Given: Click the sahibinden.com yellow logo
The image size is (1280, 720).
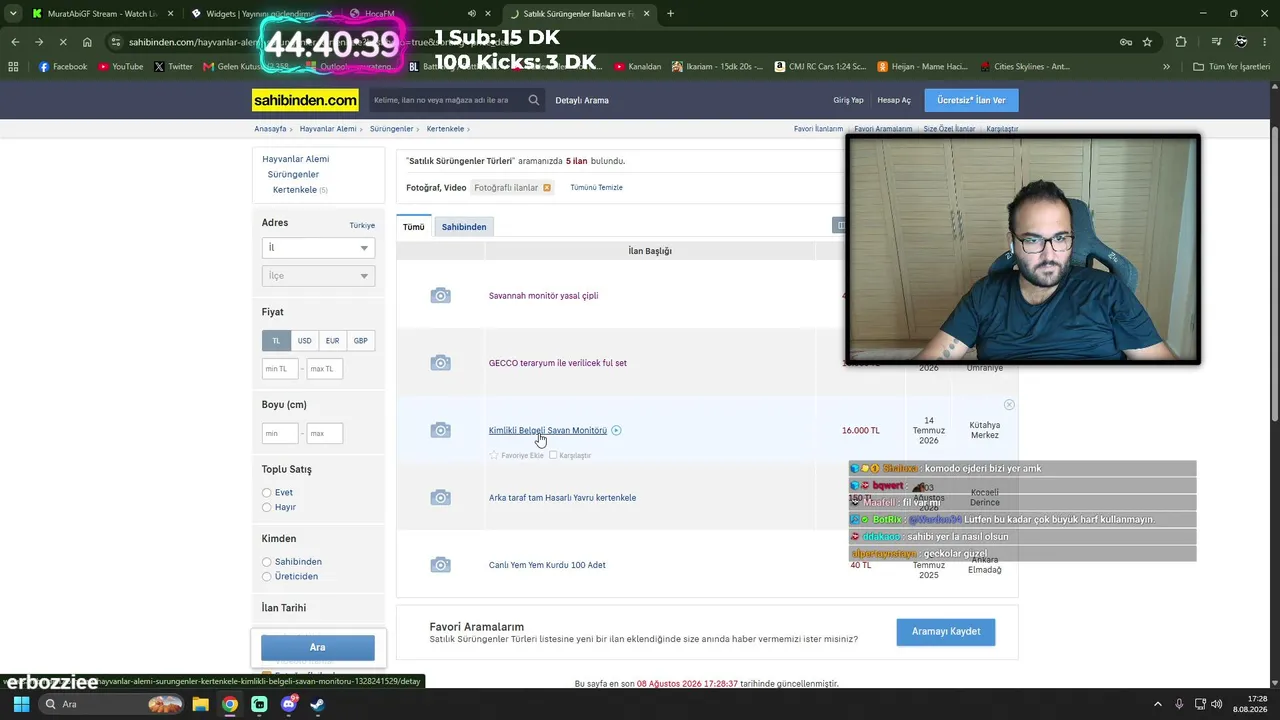Looking at the screenshot, I should [305, 100].
